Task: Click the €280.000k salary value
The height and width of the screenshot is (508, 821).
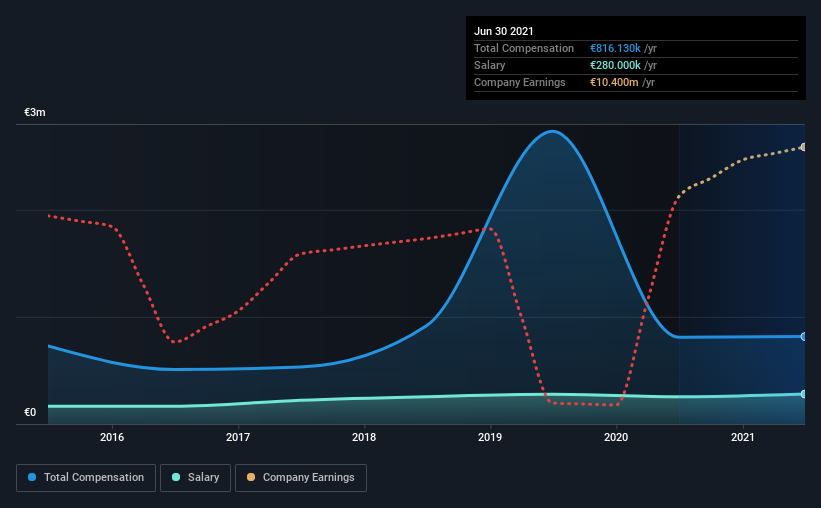Action: (x=615, y=65)
